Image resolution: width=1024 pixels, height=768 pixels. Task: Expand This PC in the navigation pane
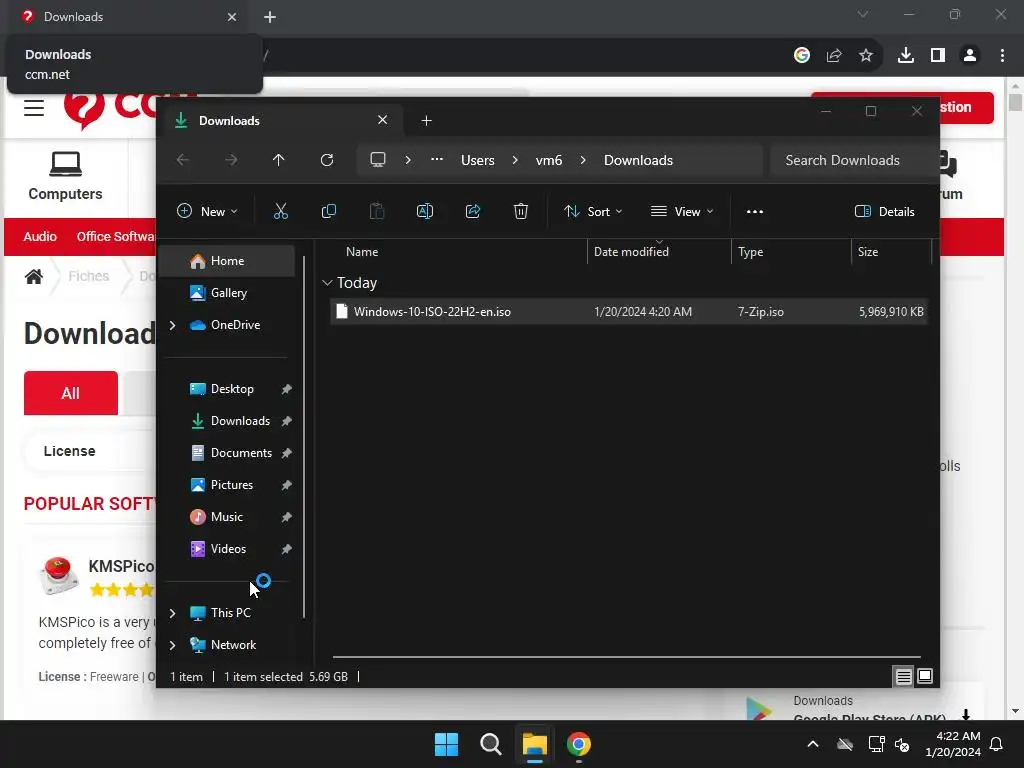pyautogui.click(x=172, y=613)
